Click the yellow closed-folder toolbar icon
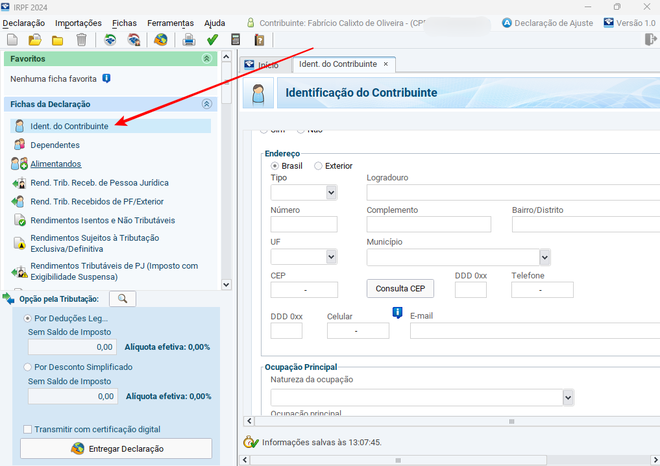660x466 pixels. 57,40
